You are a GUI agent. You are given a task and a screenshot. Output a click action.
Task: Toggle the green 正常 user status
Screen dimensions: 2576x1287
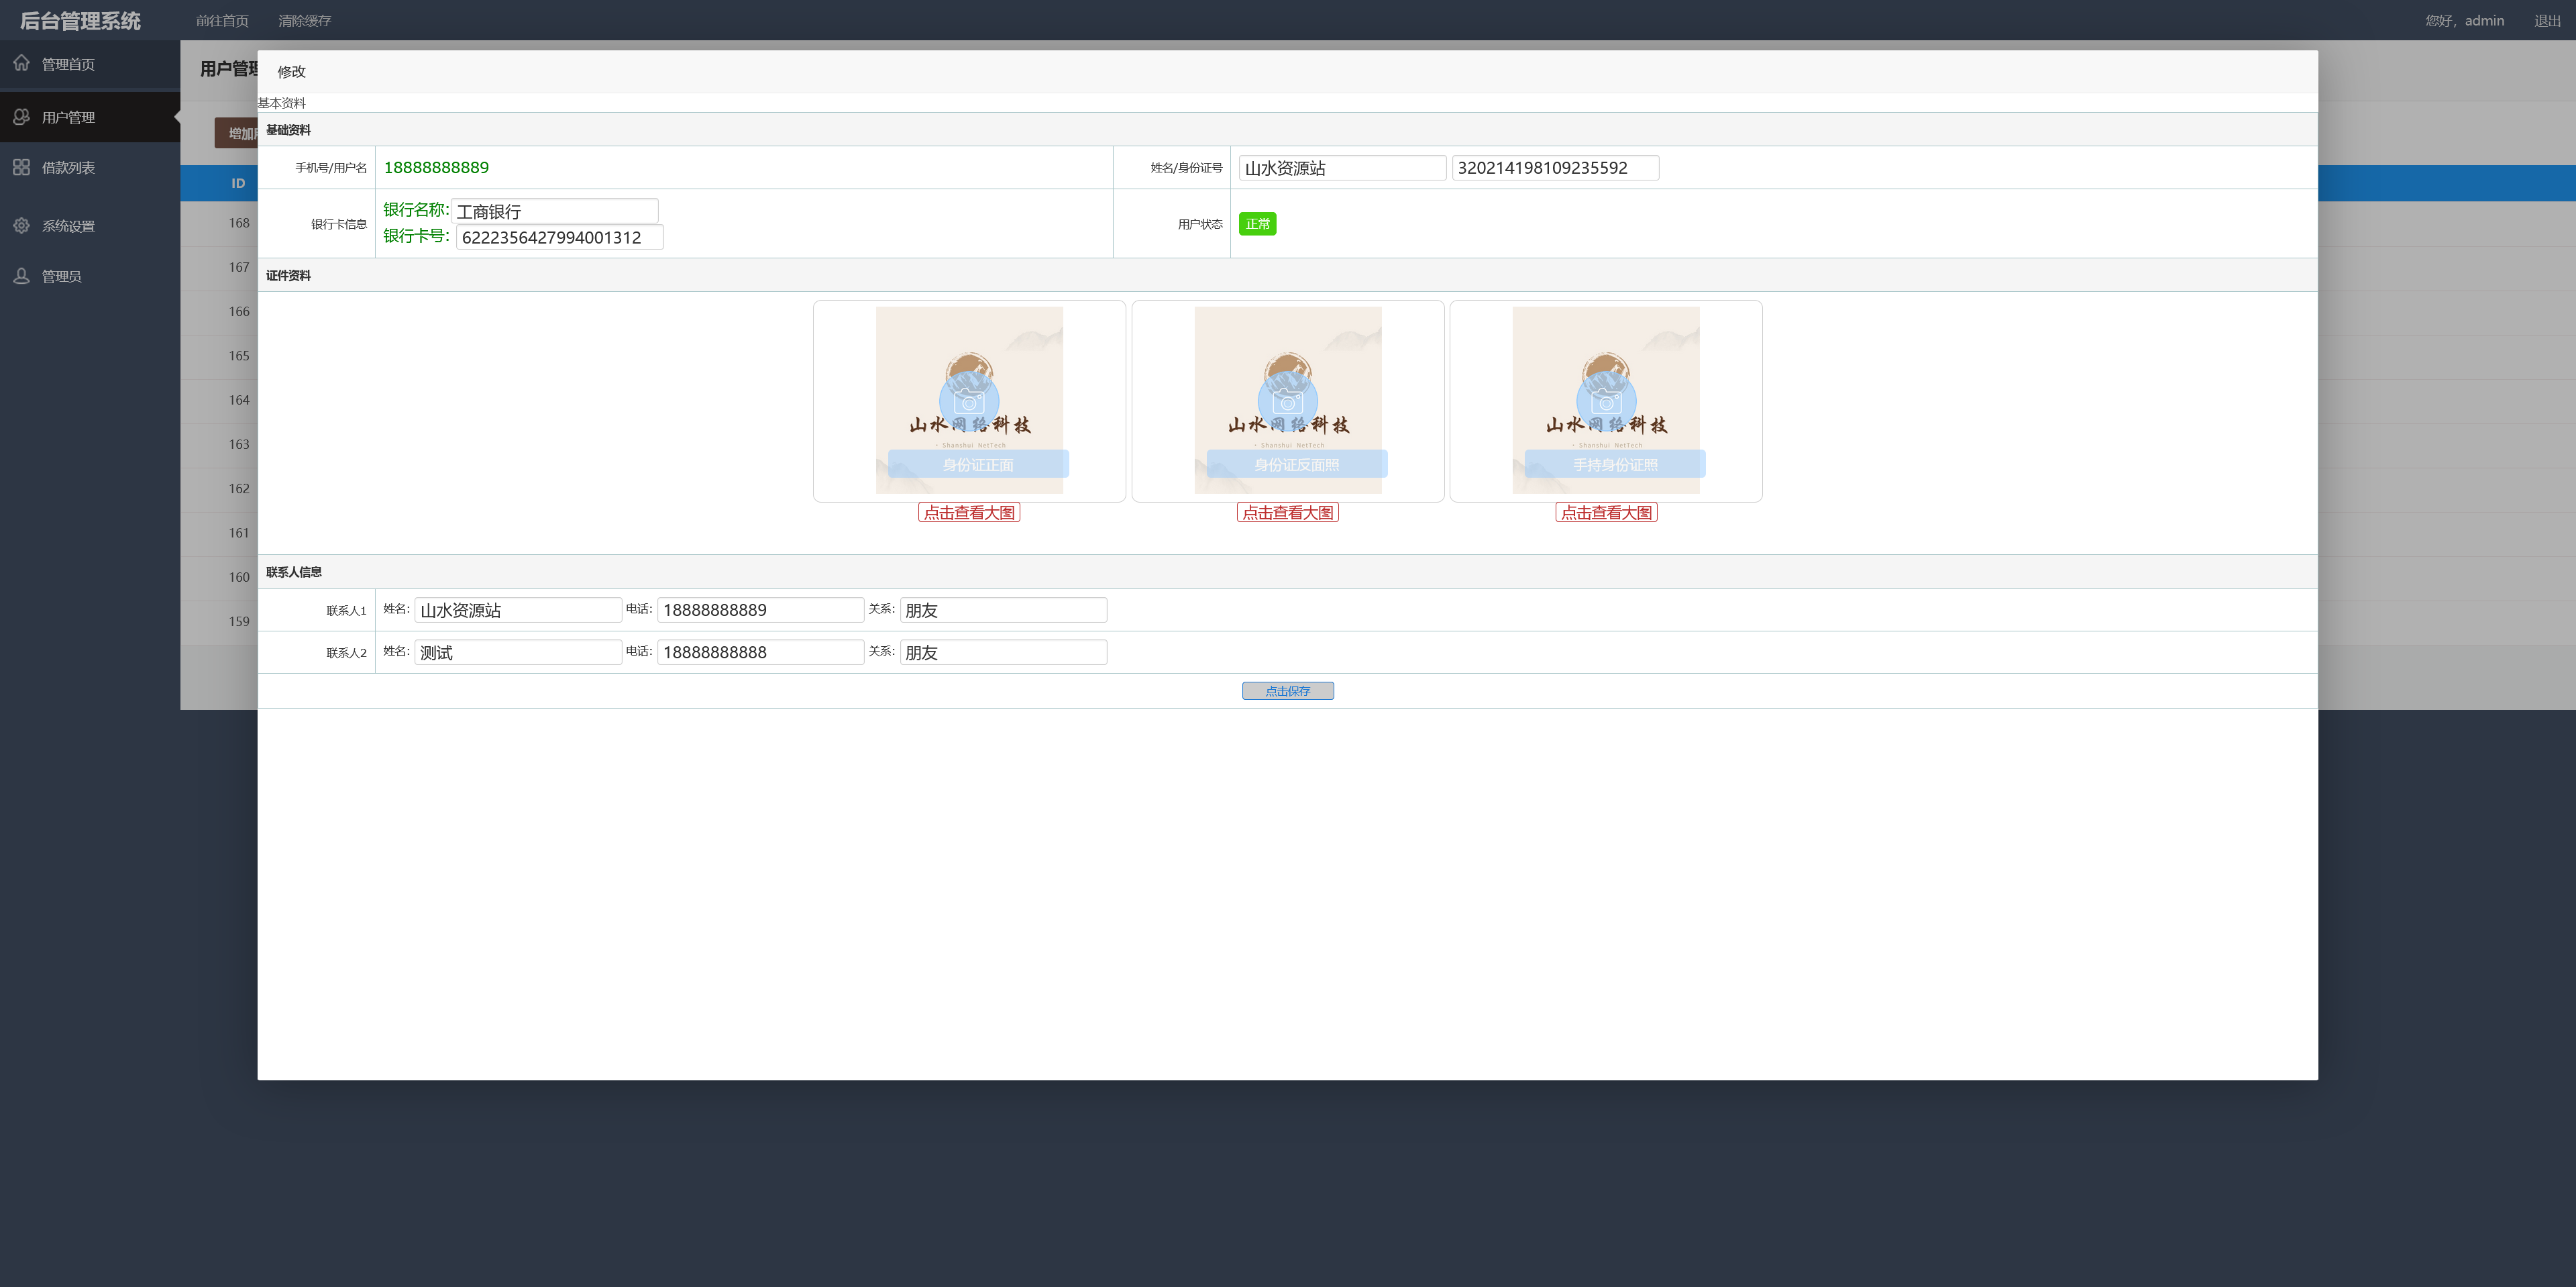(x=1257, y=224)
